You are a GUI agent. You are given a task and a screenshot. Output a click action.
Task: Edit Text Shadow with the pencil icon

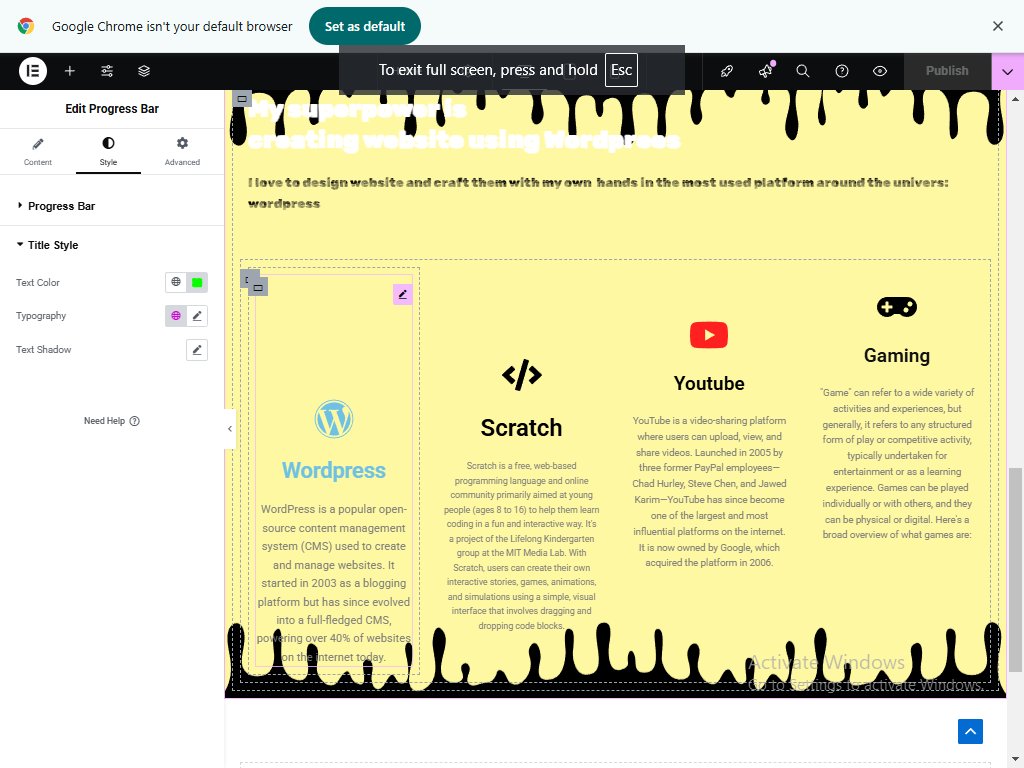coord(197,349)
